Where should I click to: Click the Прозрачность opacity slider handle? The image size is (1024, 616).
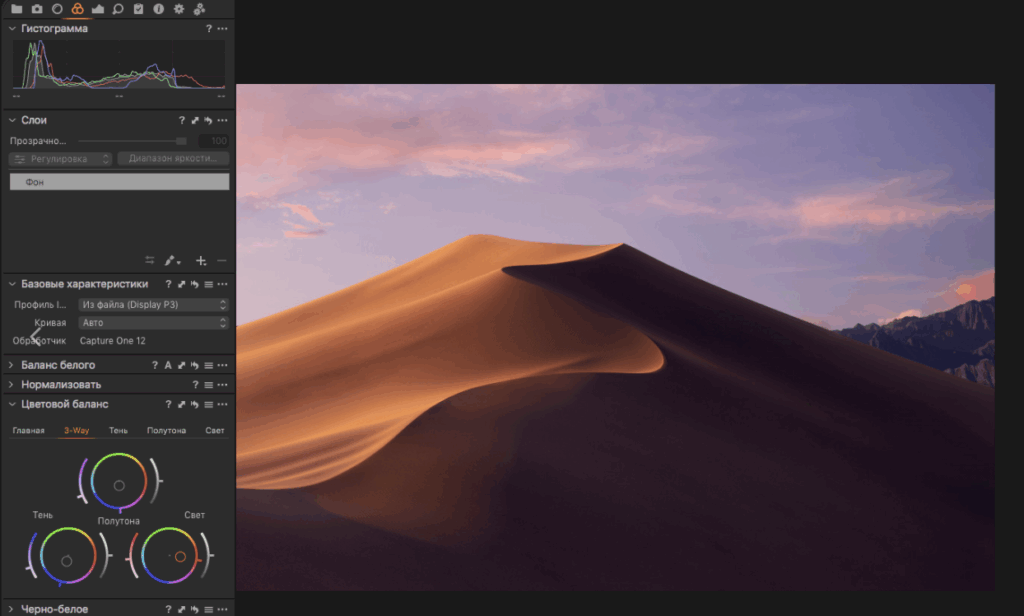[x=181, y=141]
